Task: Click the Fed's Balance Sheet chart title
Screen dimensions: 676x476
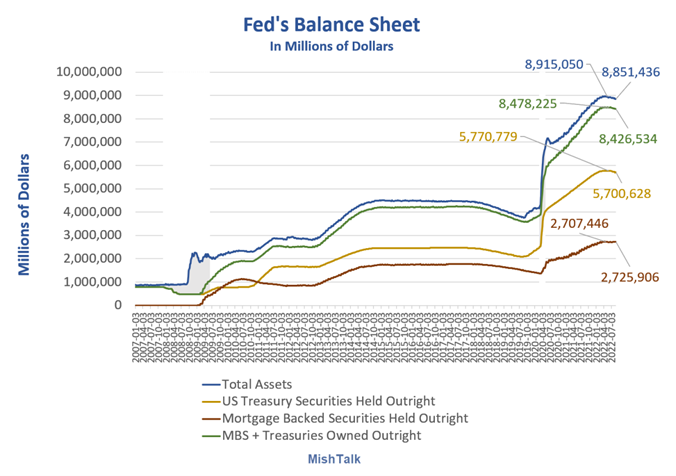Action: coord(332,25)
